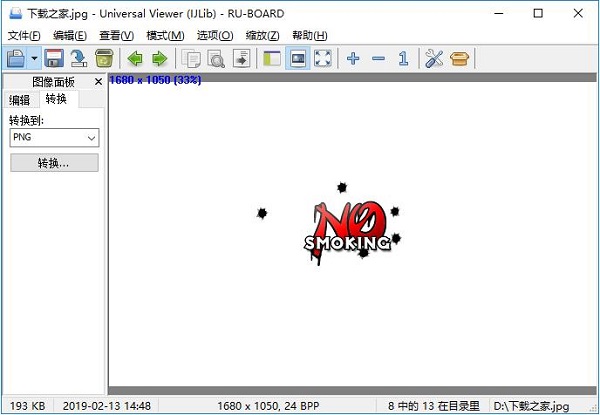Toggle the image panel display button
The height and width of the screenshot is (415, 600).
click(x=297, y=59)
